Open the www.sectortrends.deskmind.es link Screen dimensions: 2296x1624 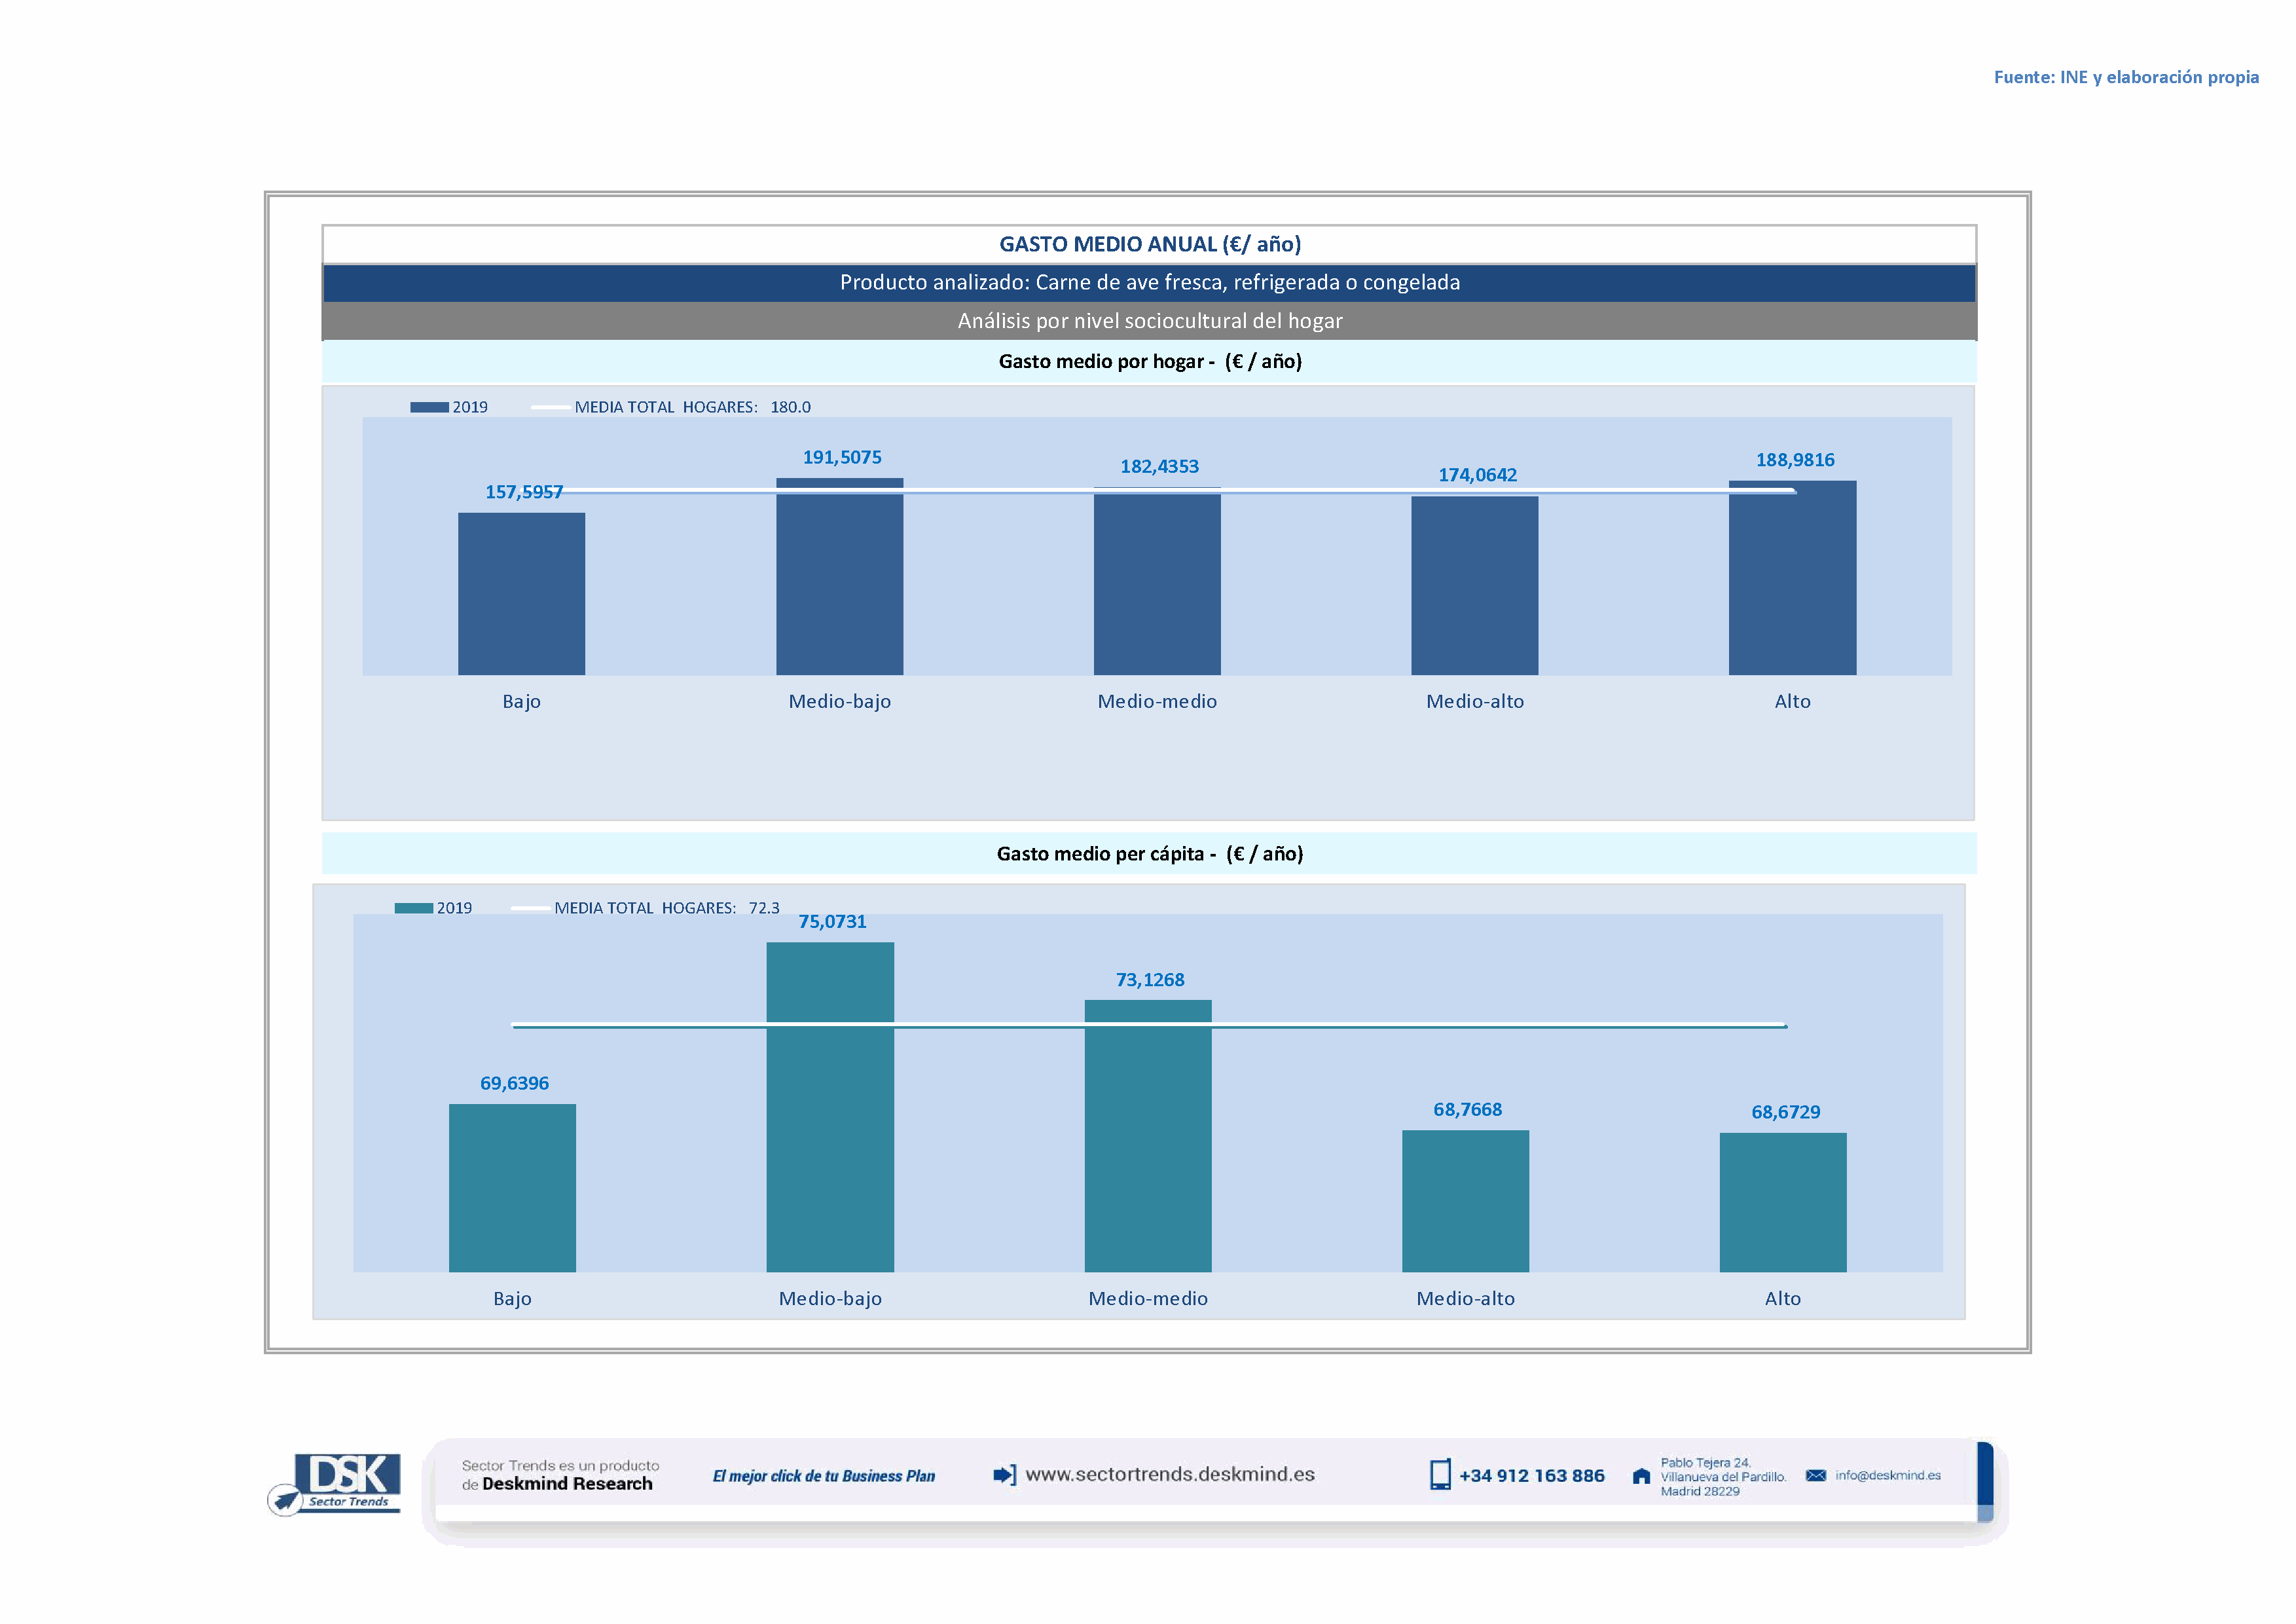click(x=1169, y=1474)
